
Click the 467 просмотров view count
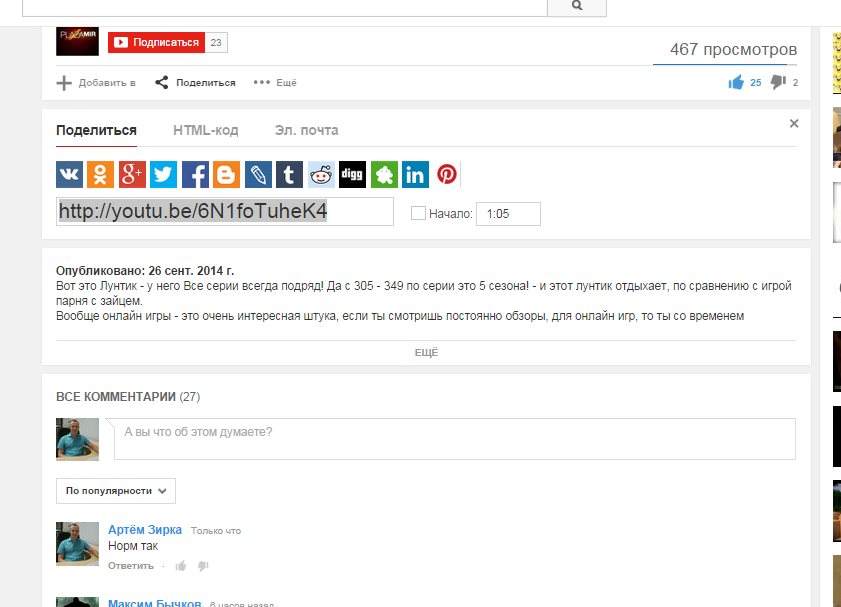tap(733, 49)
